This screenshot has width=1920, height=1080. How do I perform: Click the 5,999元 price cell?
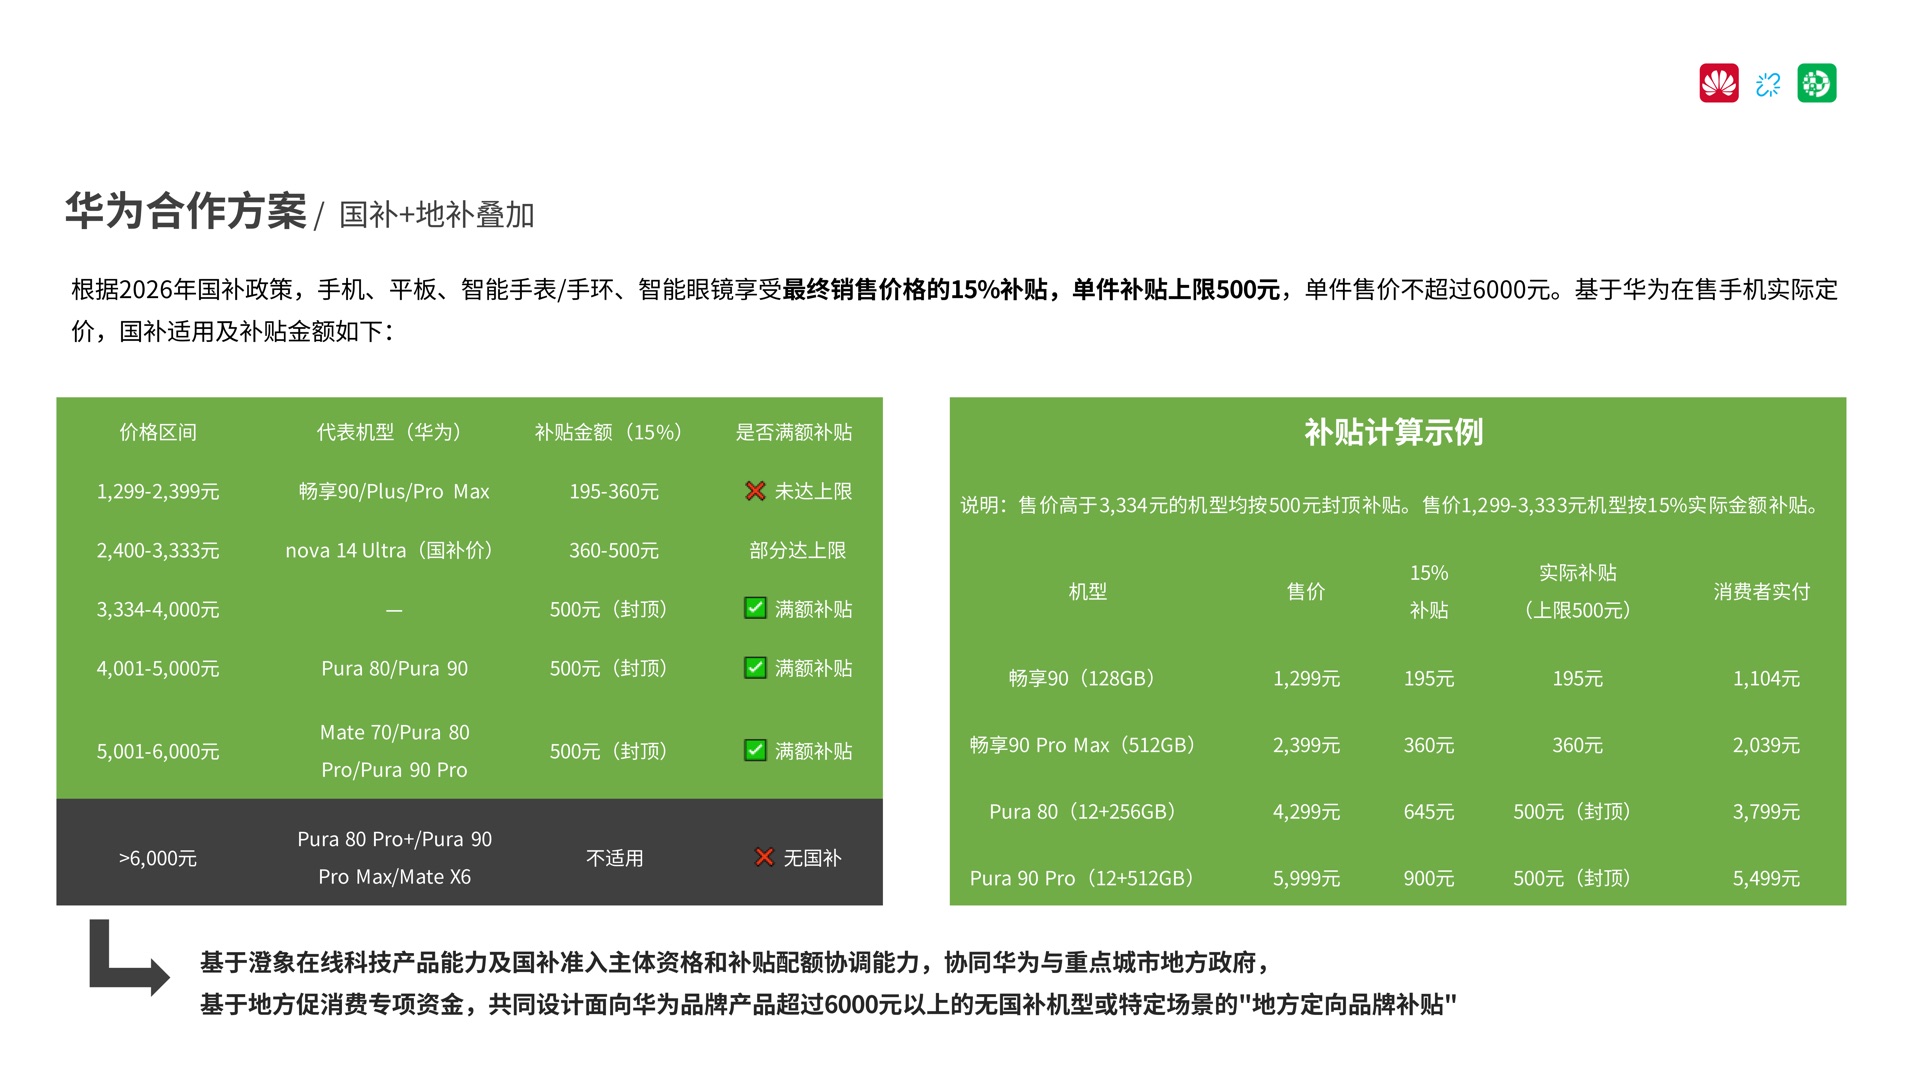(x=1306, y=878)
